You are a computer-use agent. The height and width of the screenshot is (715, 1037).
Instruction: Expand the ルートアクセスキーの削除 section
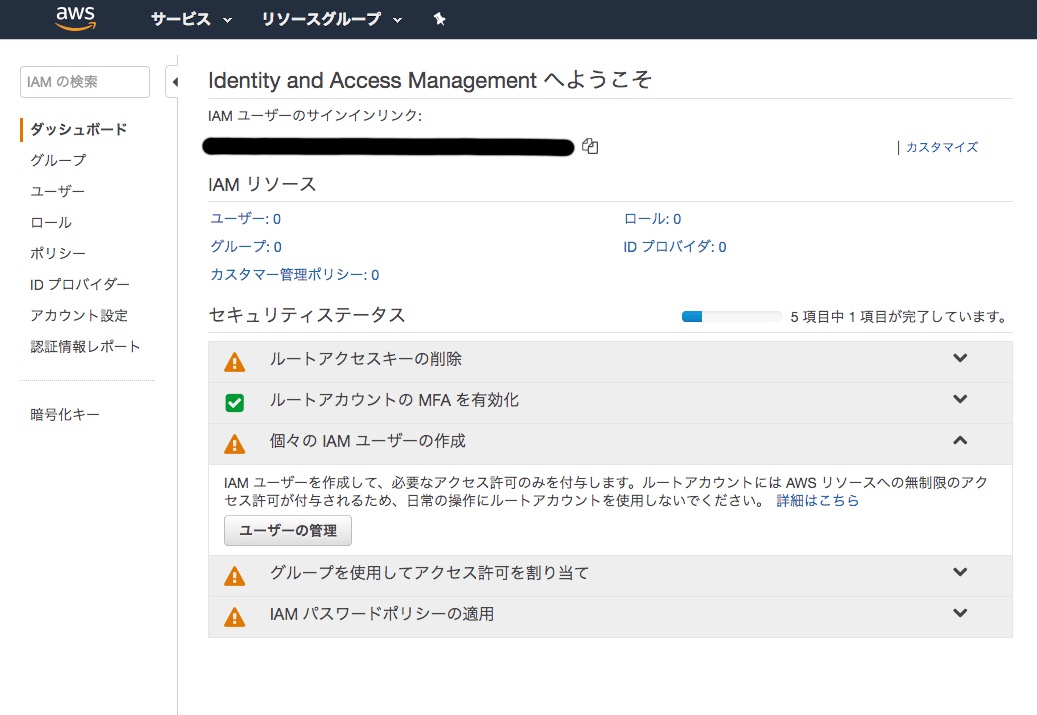pyautogui.click(x=959, y=358)
